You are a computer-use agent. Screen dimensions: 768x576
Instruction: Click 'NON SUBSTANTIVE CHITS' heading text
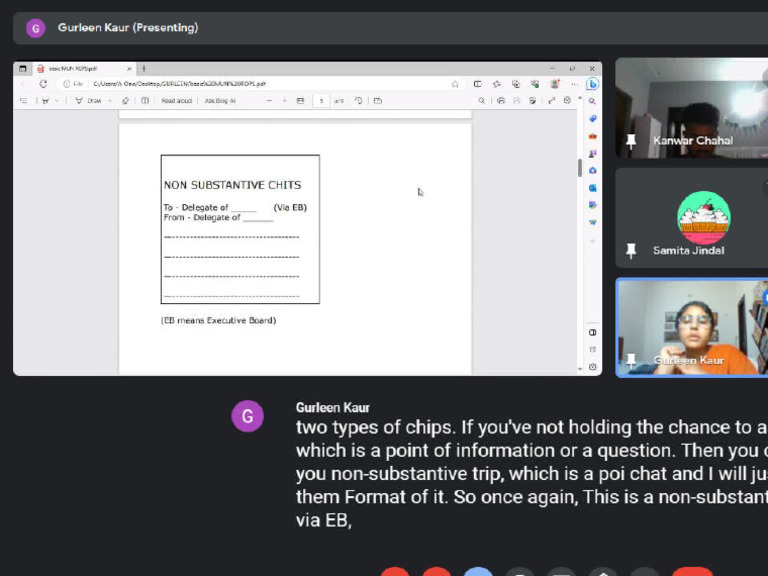(x=232, y=185)
